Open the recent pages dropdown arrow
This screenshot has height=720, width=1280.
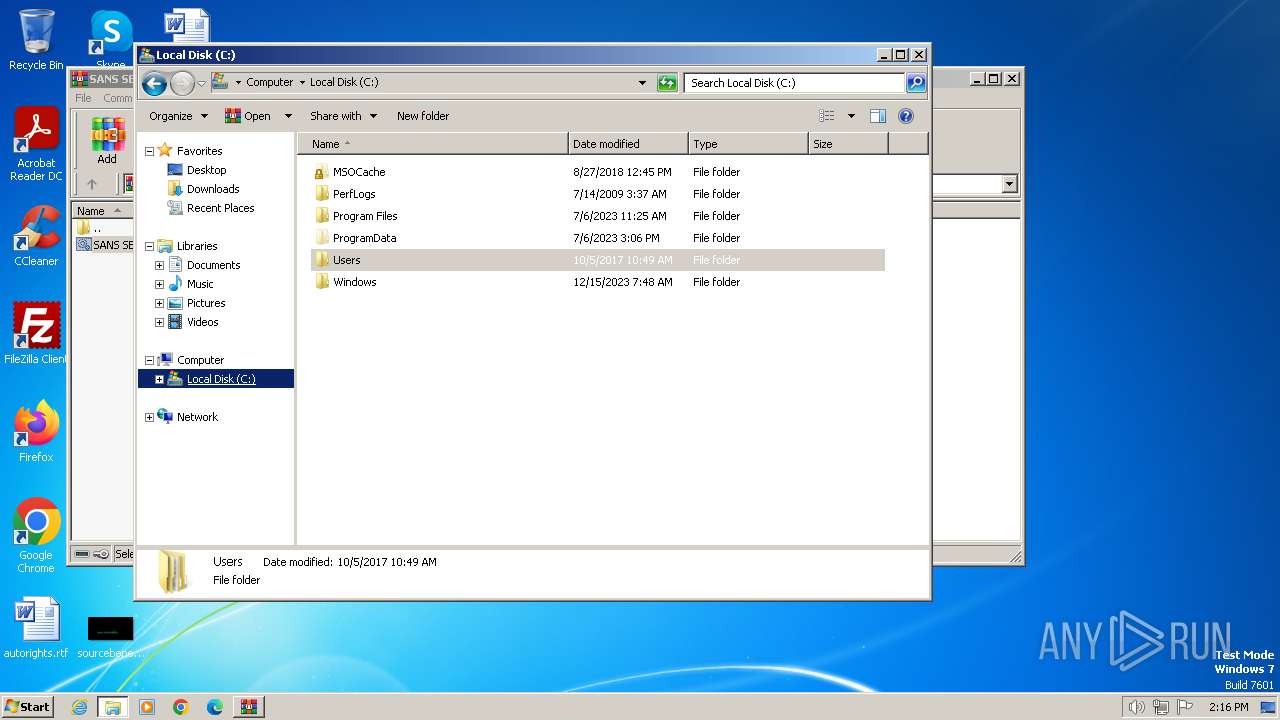tap(201, 83)
